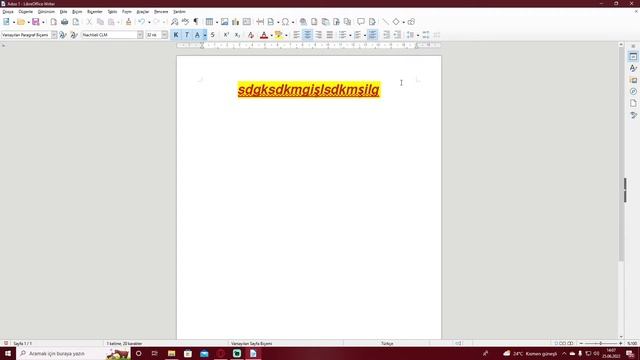This screenshot has width=640, height=360.
Task: Open the Biçim menu
Action: click(77, 12)
